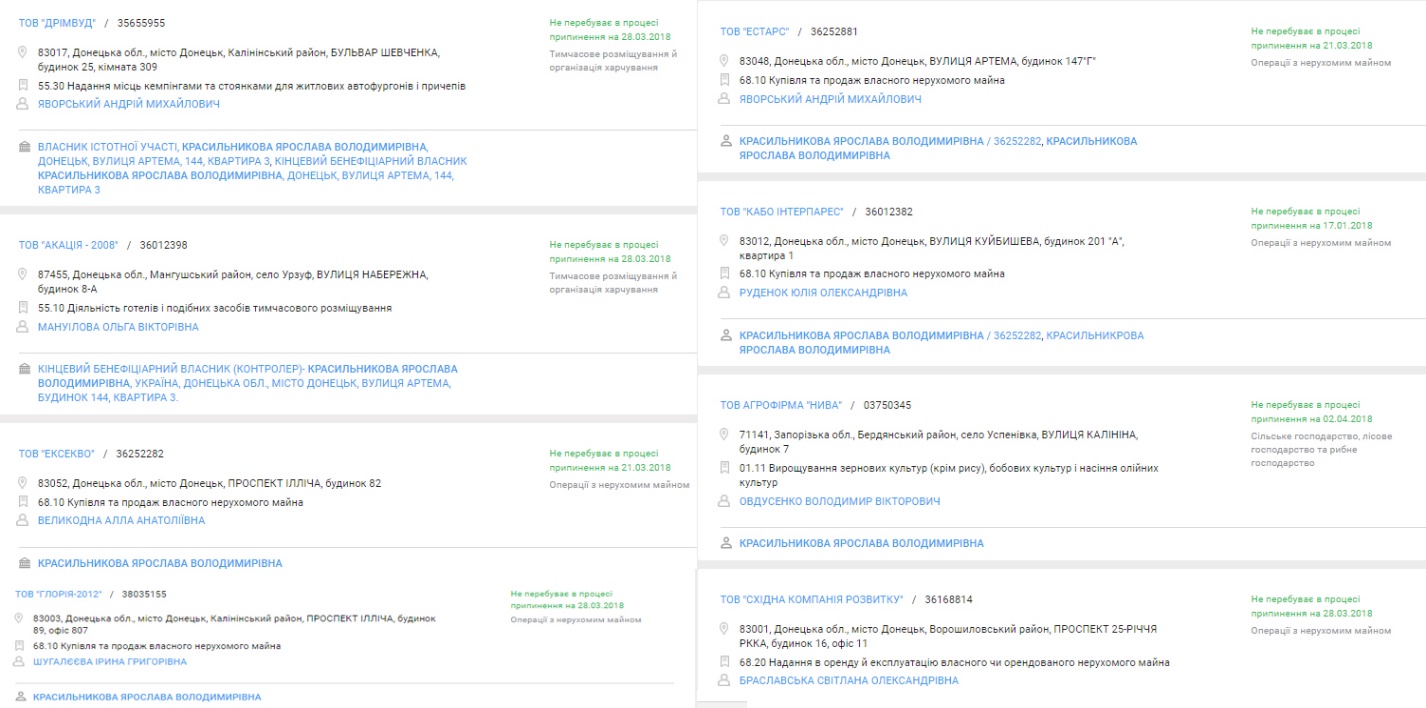This screenshot has width=1426, height=708.
Task: Open director ЯВОРСЬКИЙ АНДРІЙ МИХАЙЛОВИЧ under ДРІМВУД
Action: coord(128,104)
